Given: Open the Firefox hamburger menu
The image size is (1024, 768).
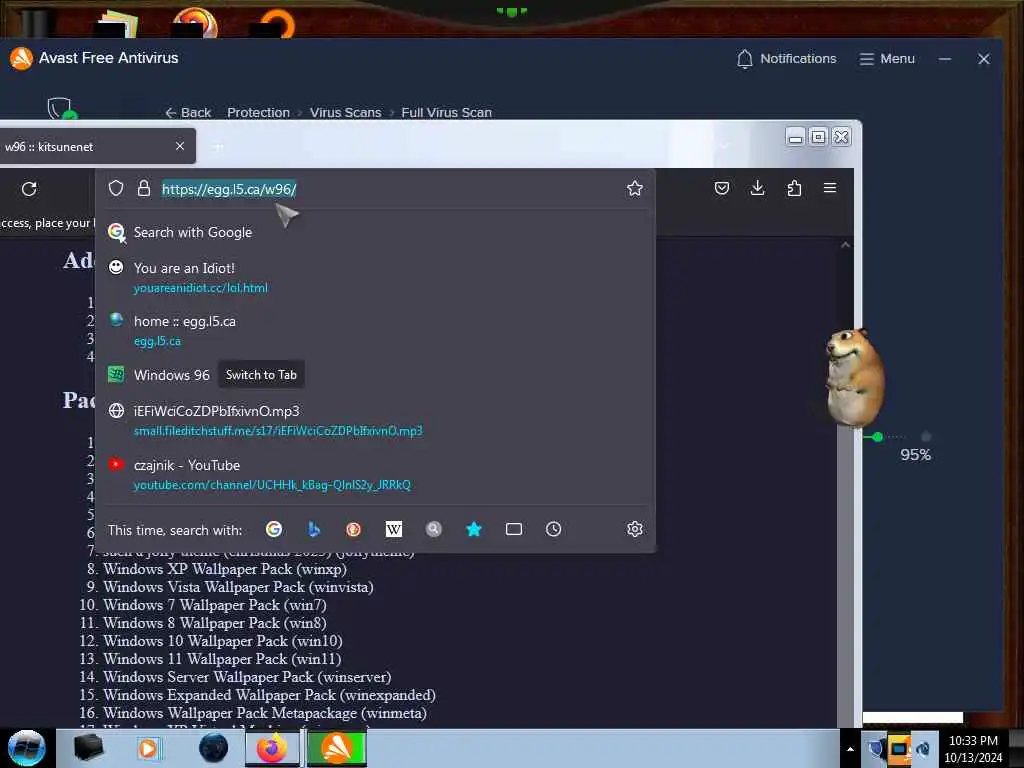Looking at the screenshot, I should pyautogui.click(x=830, y=188).
